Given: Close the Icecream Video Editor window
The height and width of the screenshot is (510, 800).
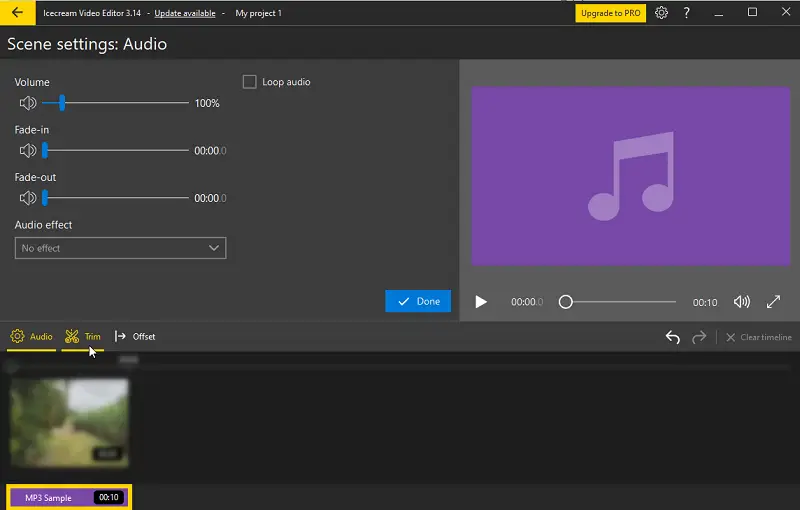Looking at the screenshot, I should 786,12.
